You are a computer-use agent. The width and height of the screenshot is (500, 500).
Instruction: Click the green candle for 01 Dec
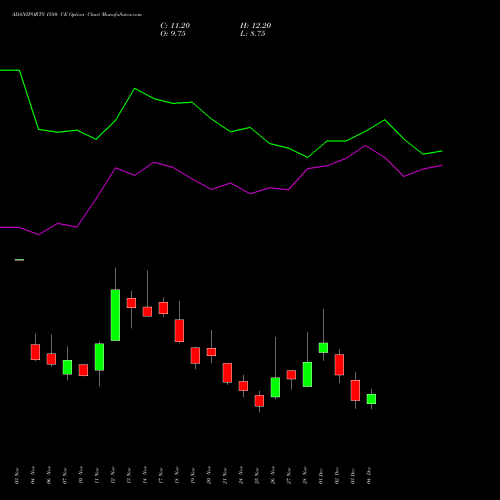pyautogui.click(x=323, y=348)
